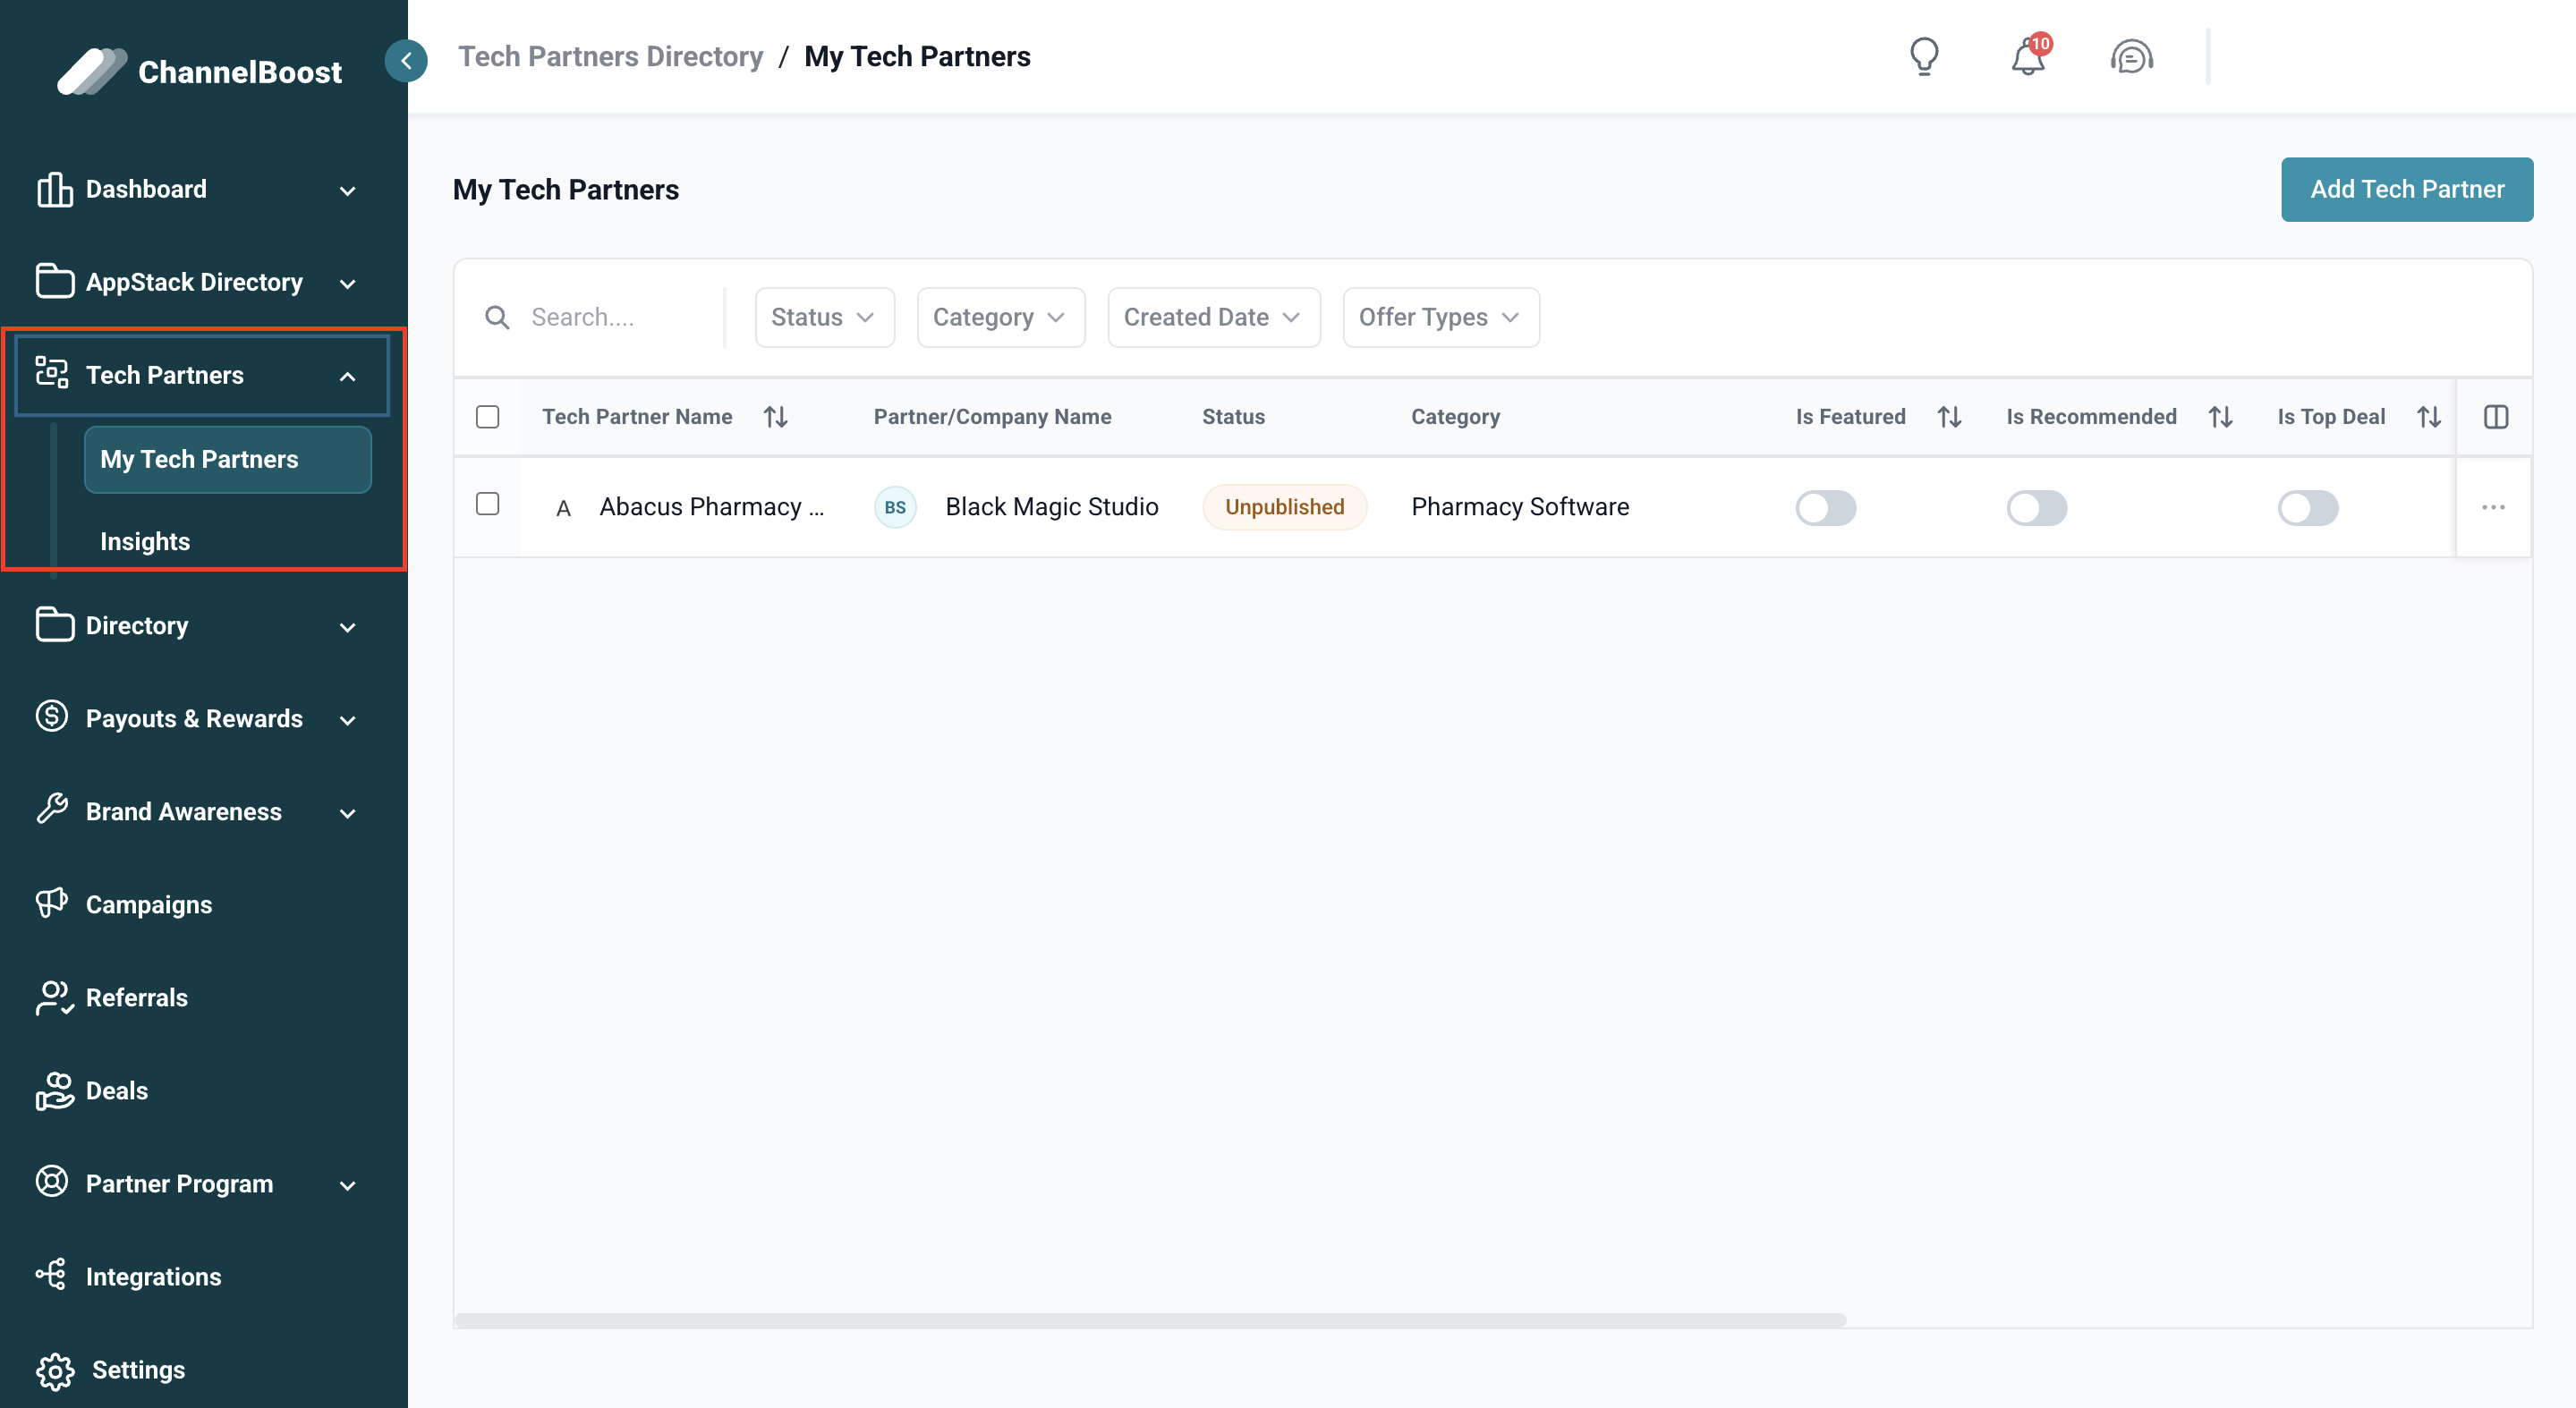Viewport: 2576px width, 1408px height.
Task: Collapse the sidebar with arrow button
Action: (x=406, y=61)
